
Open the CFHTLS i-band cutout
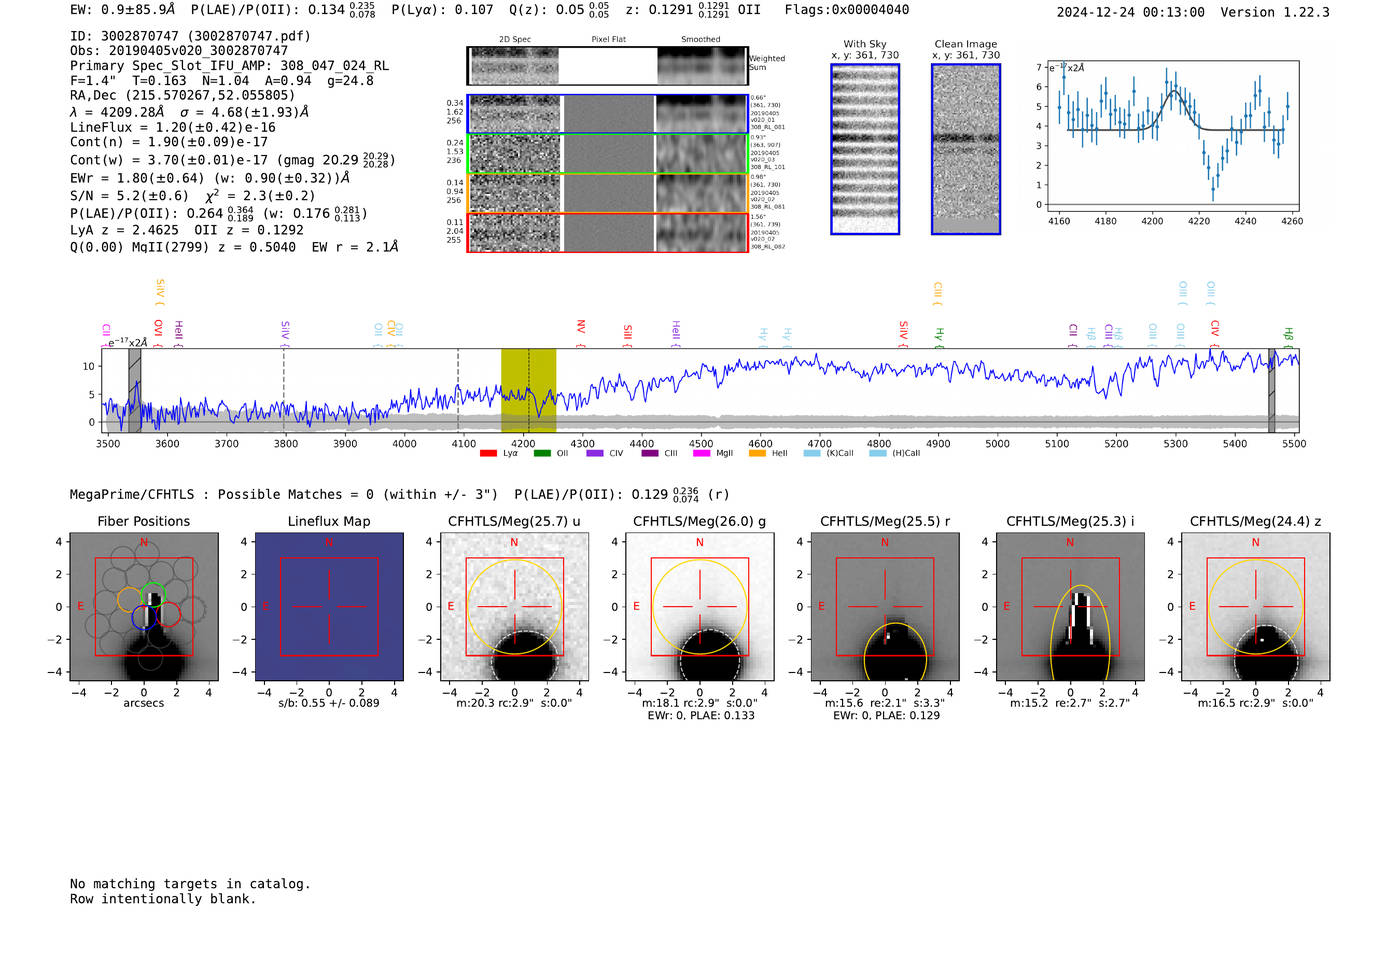1070,607
